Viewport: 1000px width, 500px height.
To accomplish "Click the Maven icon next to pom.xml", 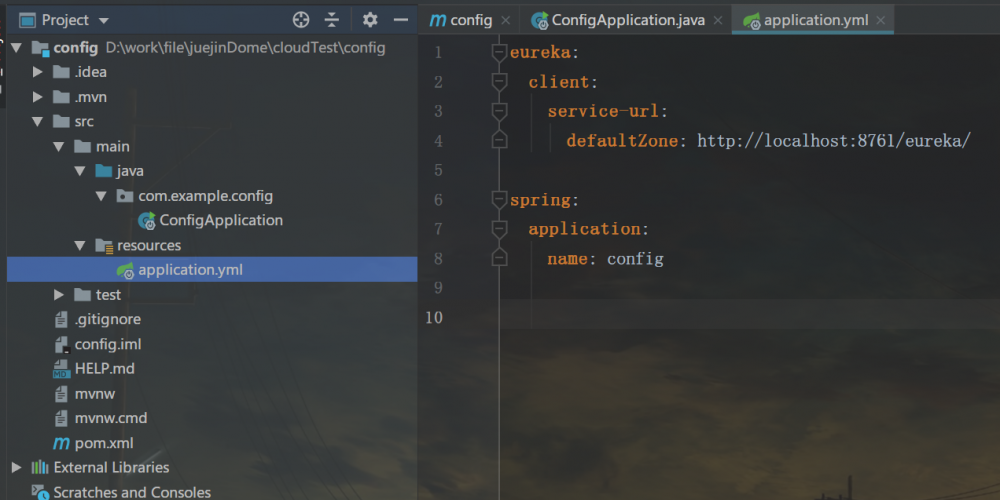I will [61, 443].
